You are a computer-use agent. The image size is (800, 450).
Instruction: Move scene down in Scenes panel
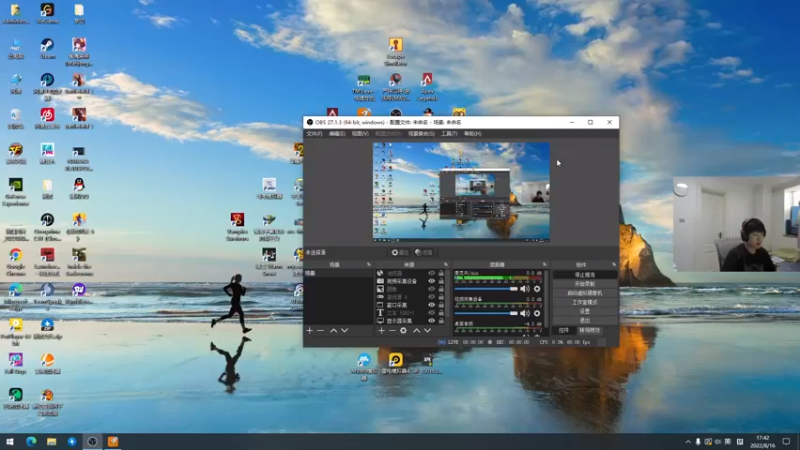coord(344,331)
